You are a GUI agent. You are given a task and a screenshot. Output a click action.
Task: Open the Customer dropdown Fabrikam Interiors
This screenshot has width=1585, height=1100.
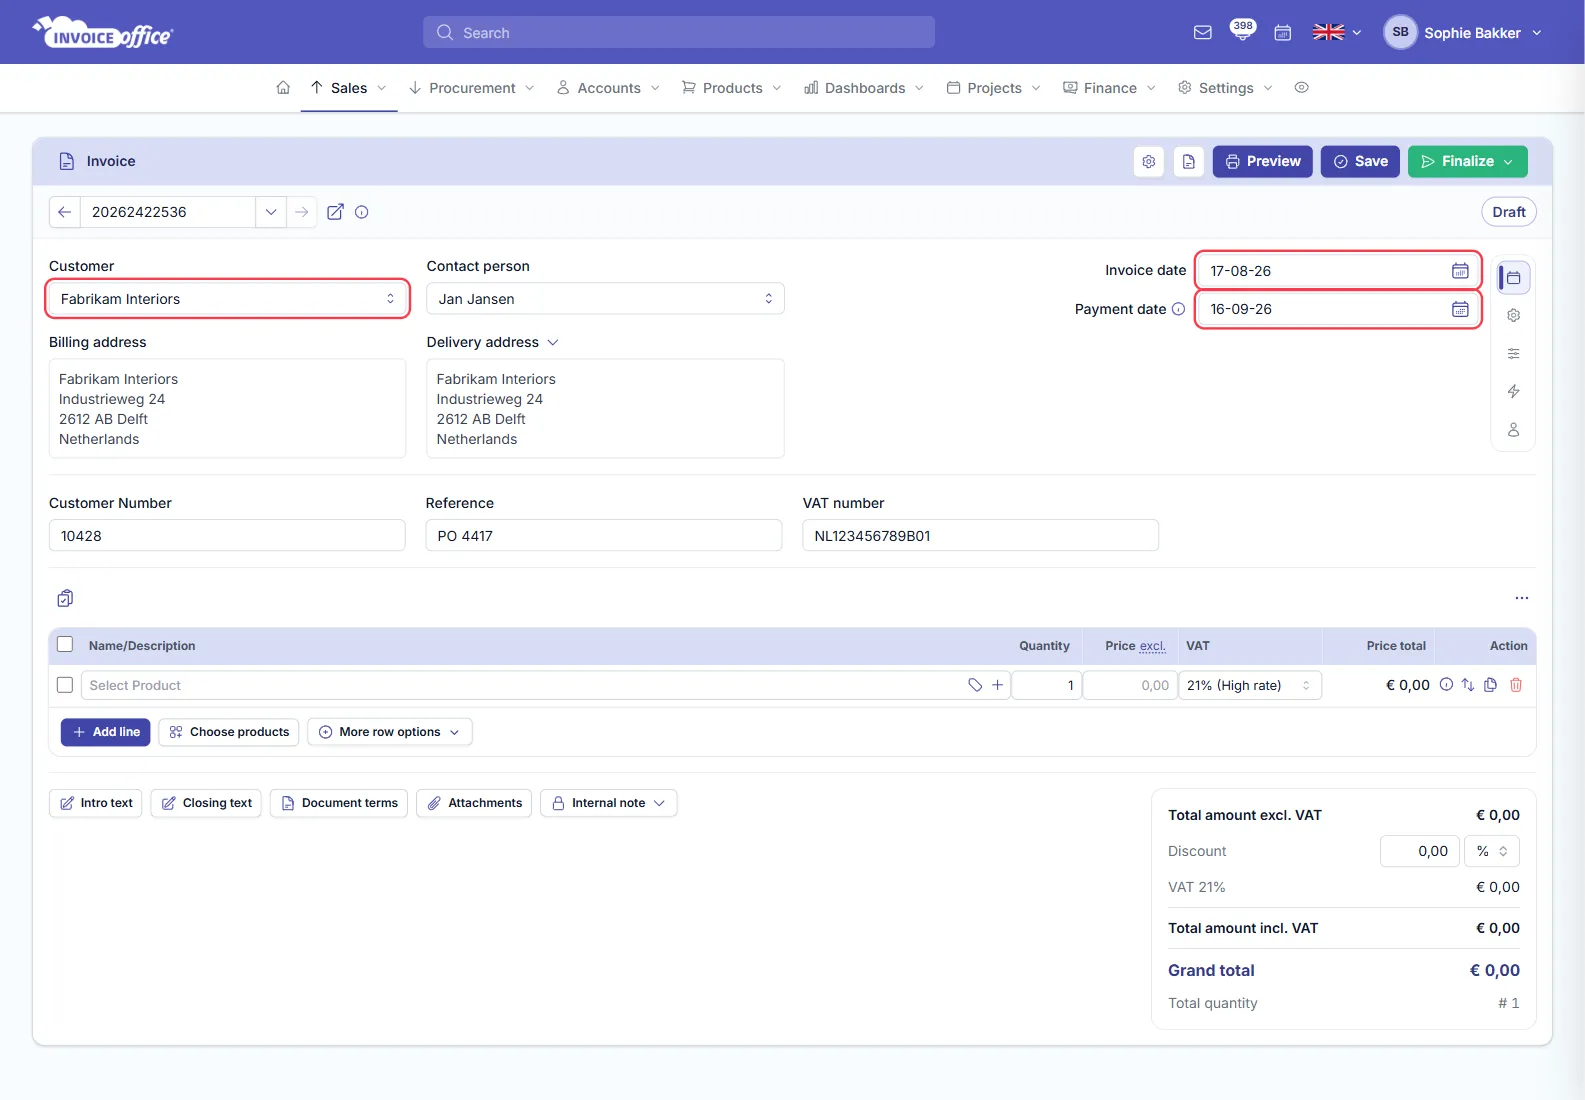228,299
